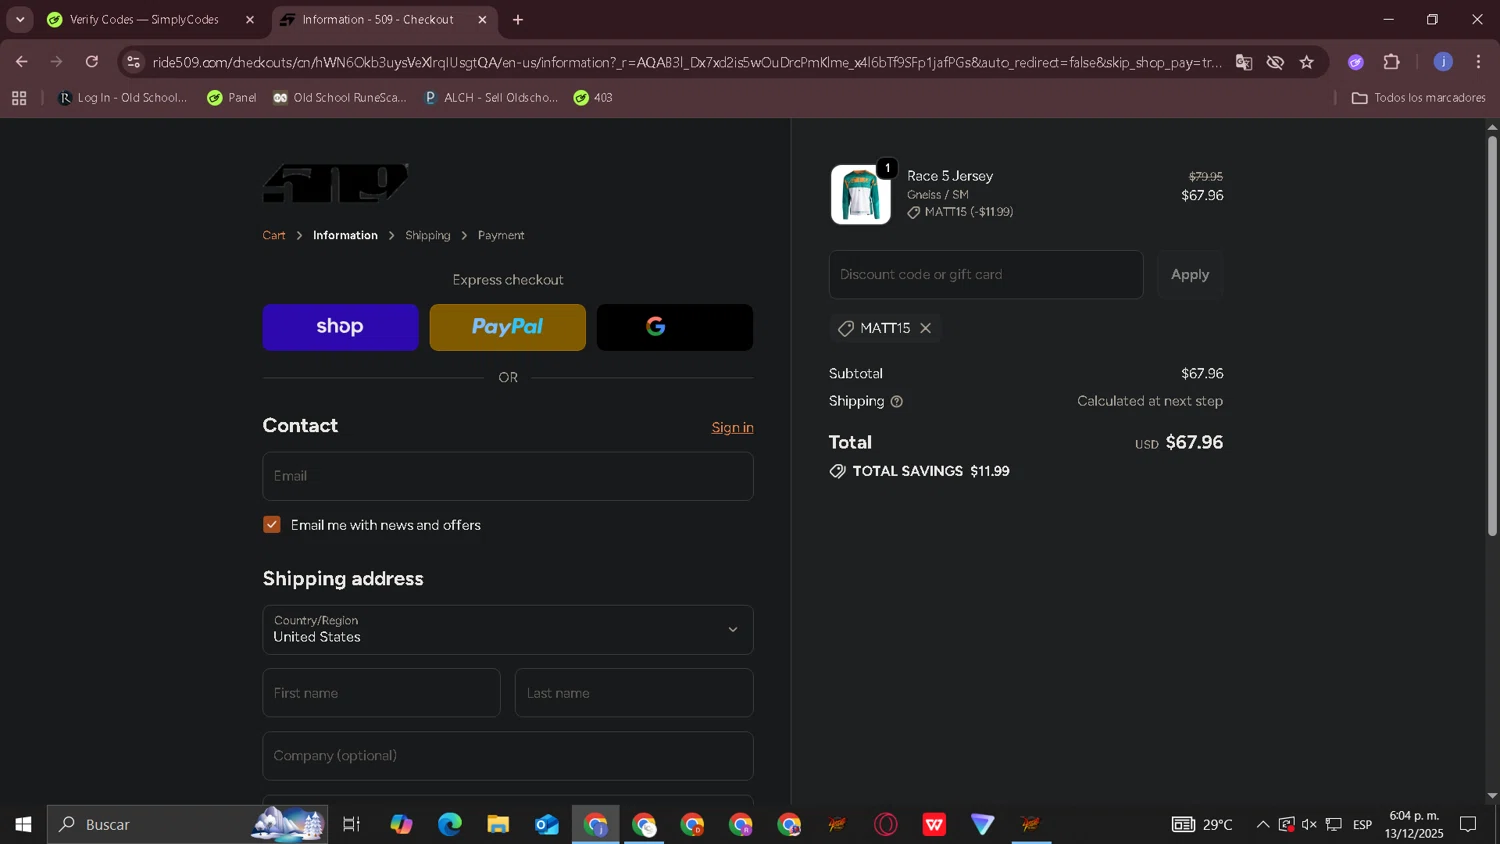This screenshot has width=1500, height=844.
Task: Launch Copilot from taskbar
Action: tap(401, 825)
